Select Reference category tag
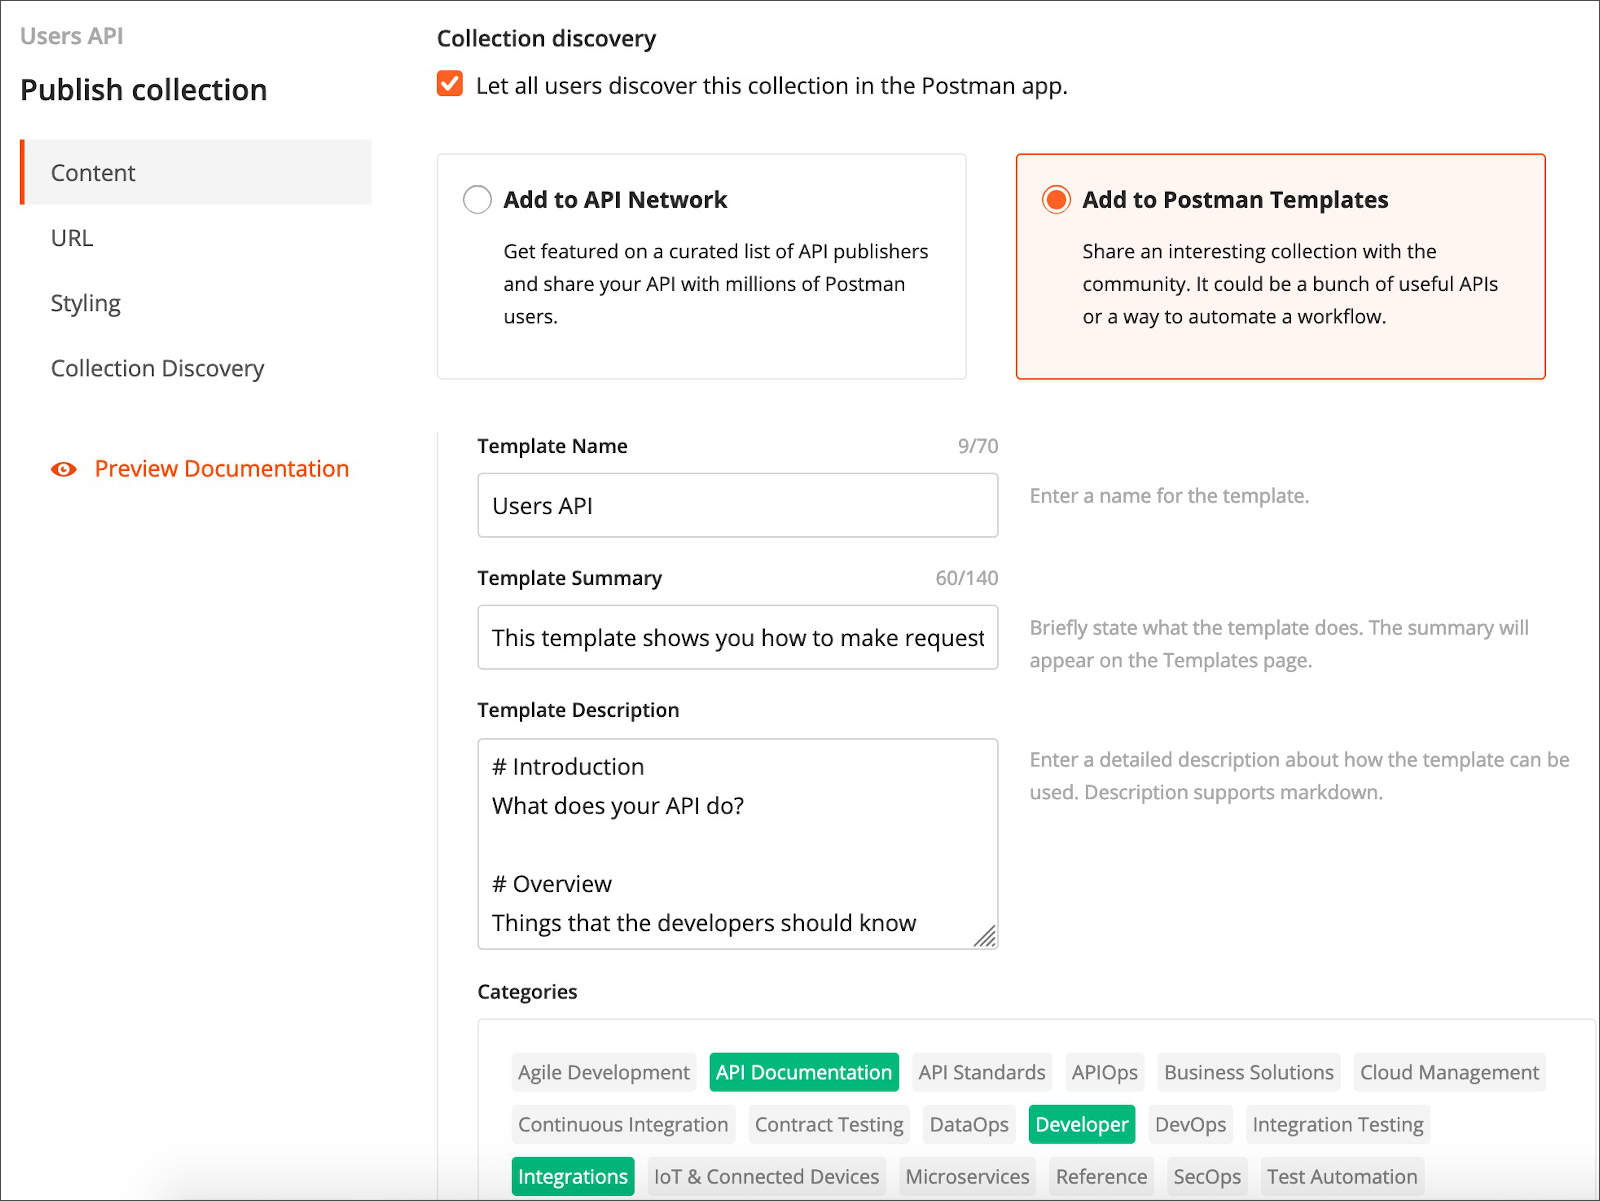The width and height of the screenshot is (1600, 1201). (1101, 1176)
